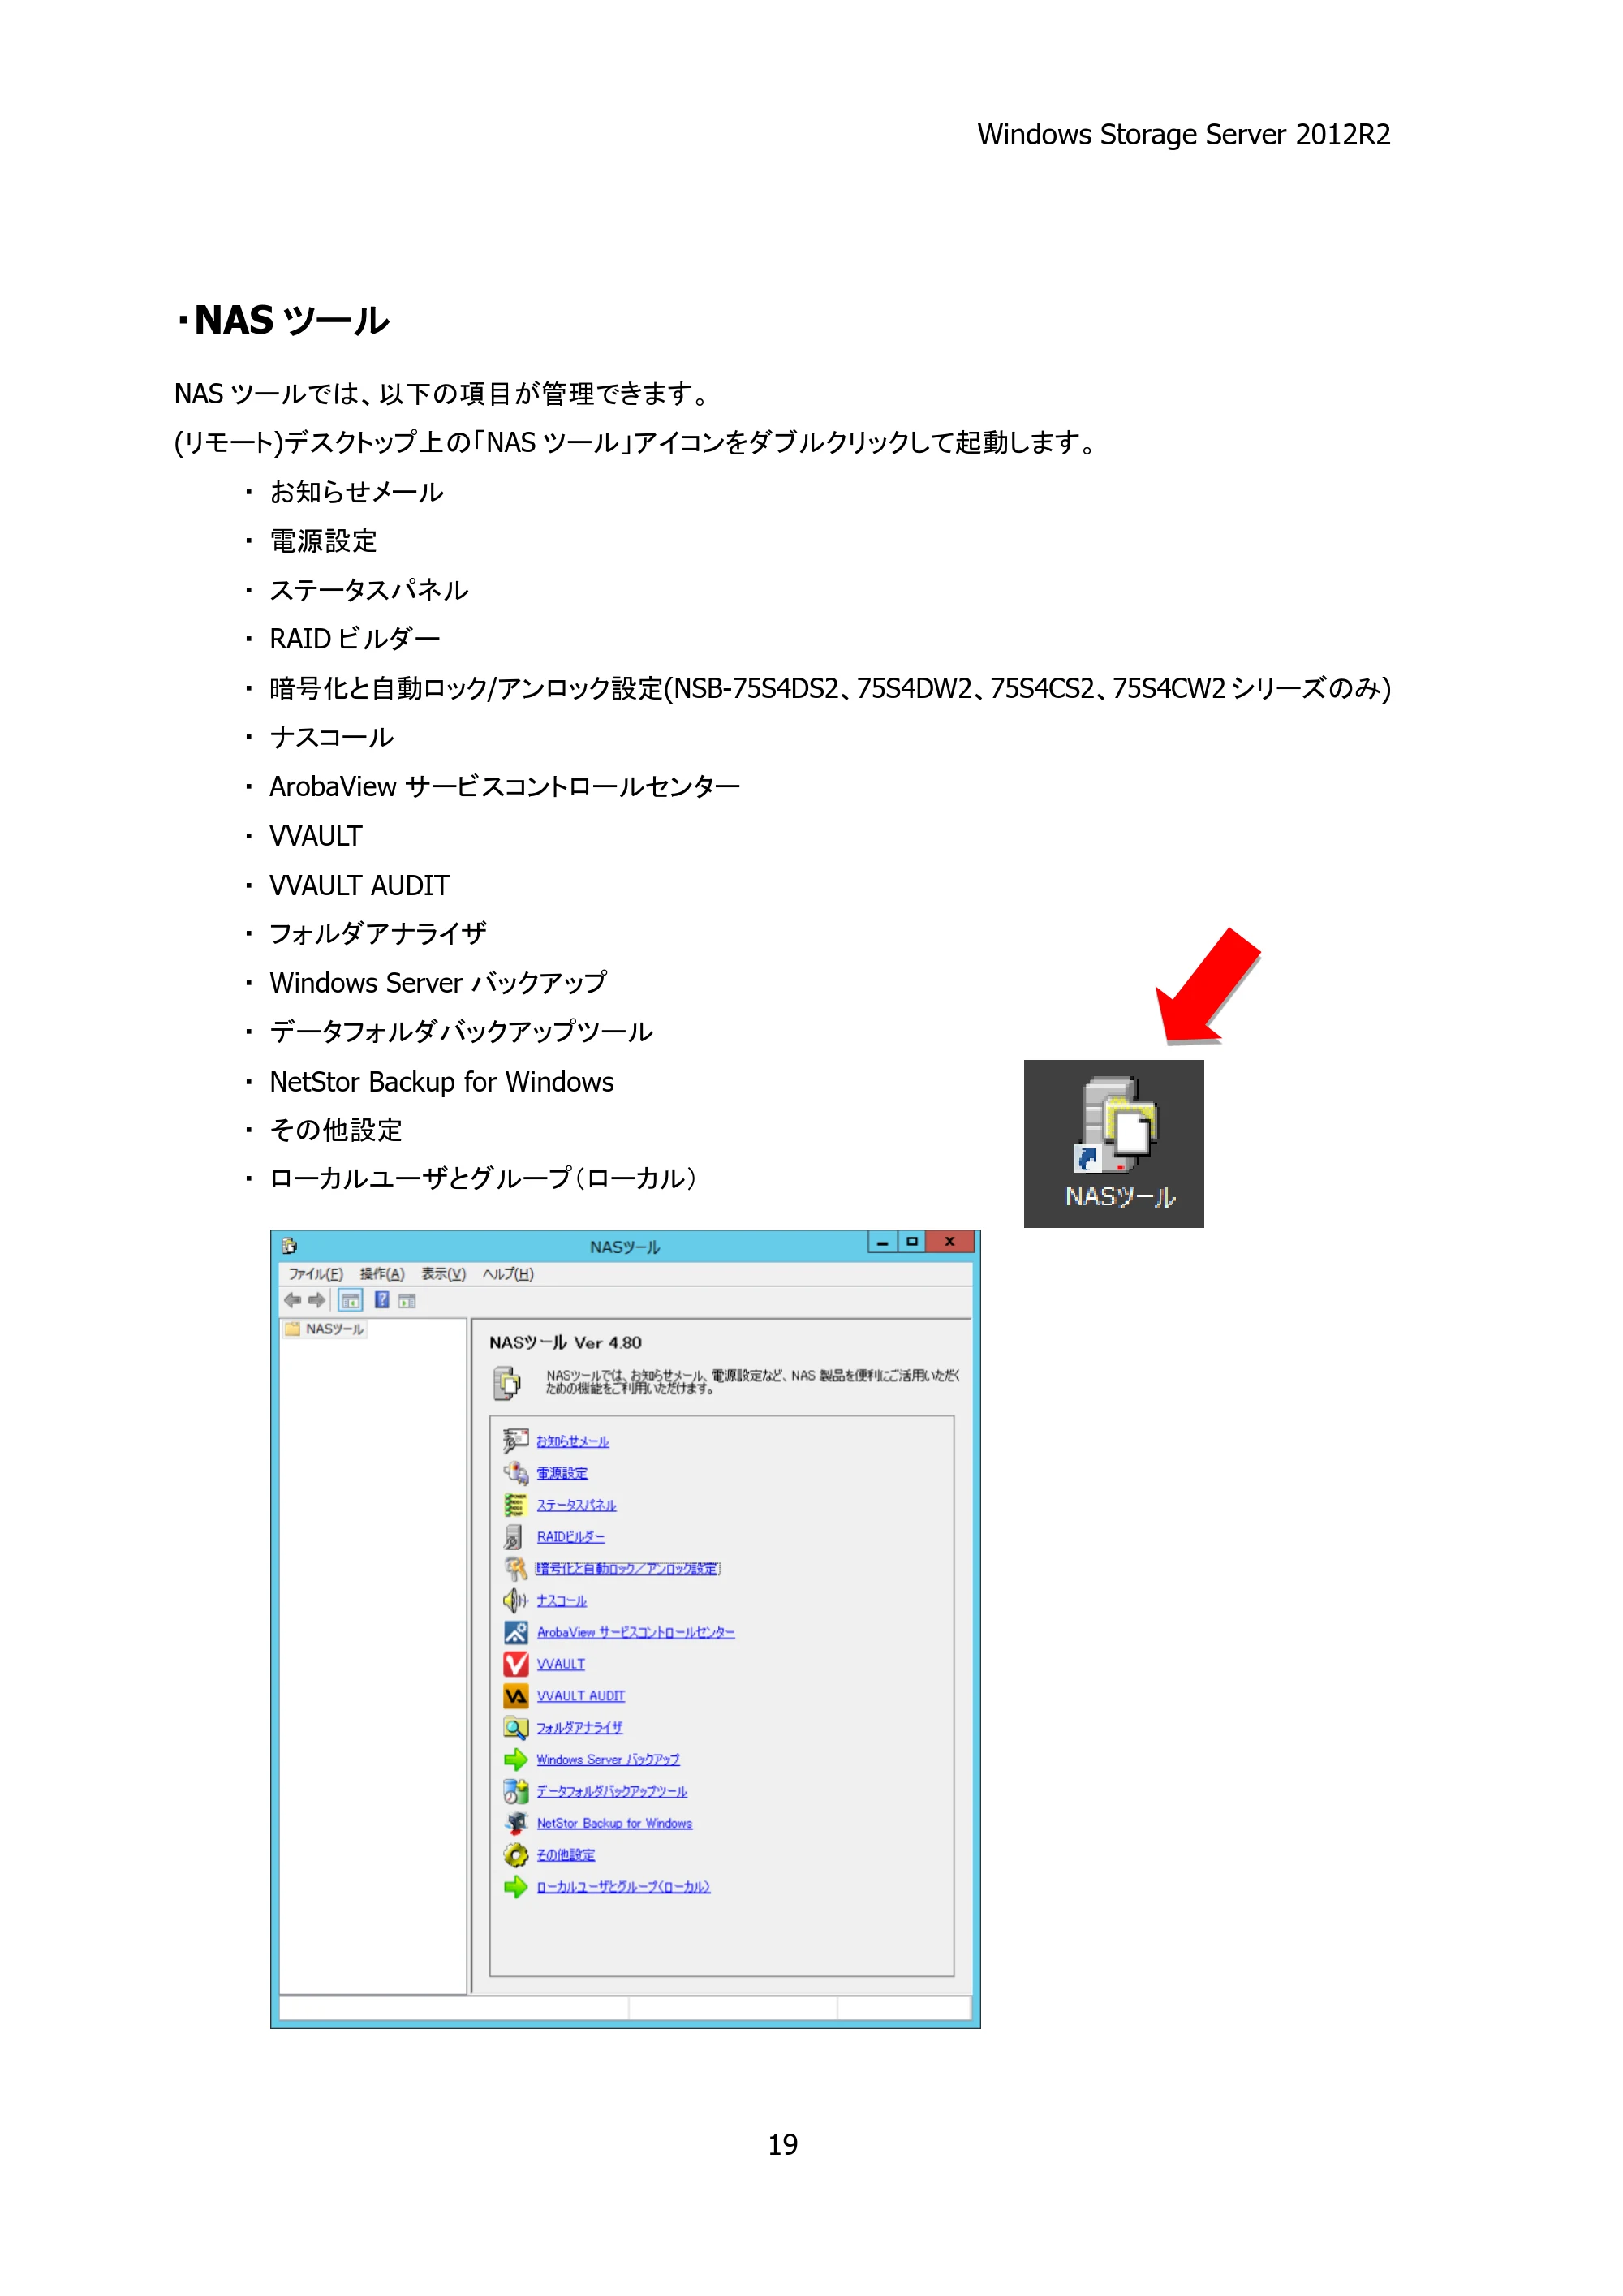Open ArobaView サービスコントロールセンター link
The width and height of the screenshot is (1623, 2296).
pos(635,1633)
